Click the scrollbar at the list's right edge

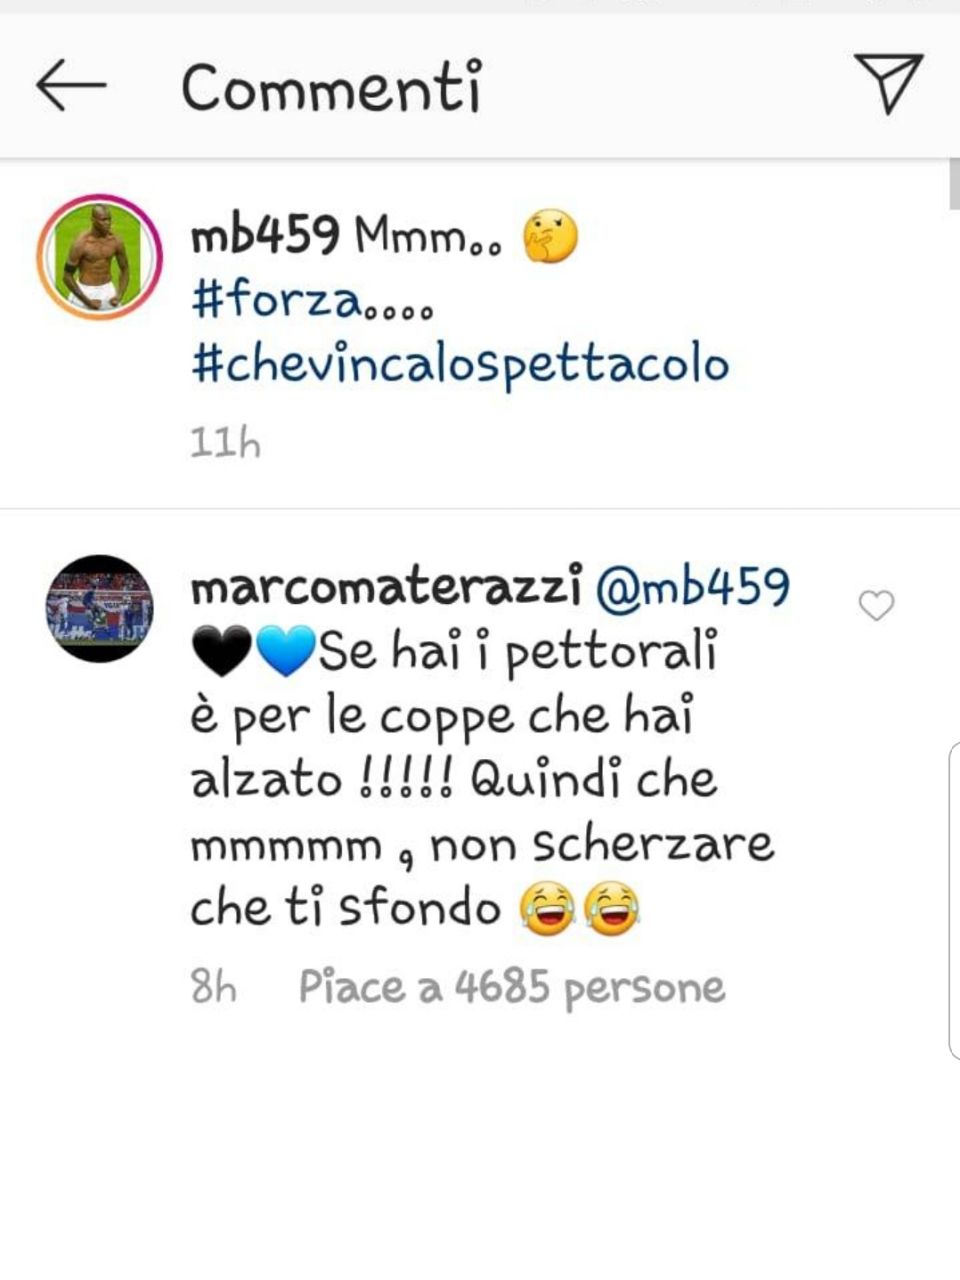(x=954, y=185)
